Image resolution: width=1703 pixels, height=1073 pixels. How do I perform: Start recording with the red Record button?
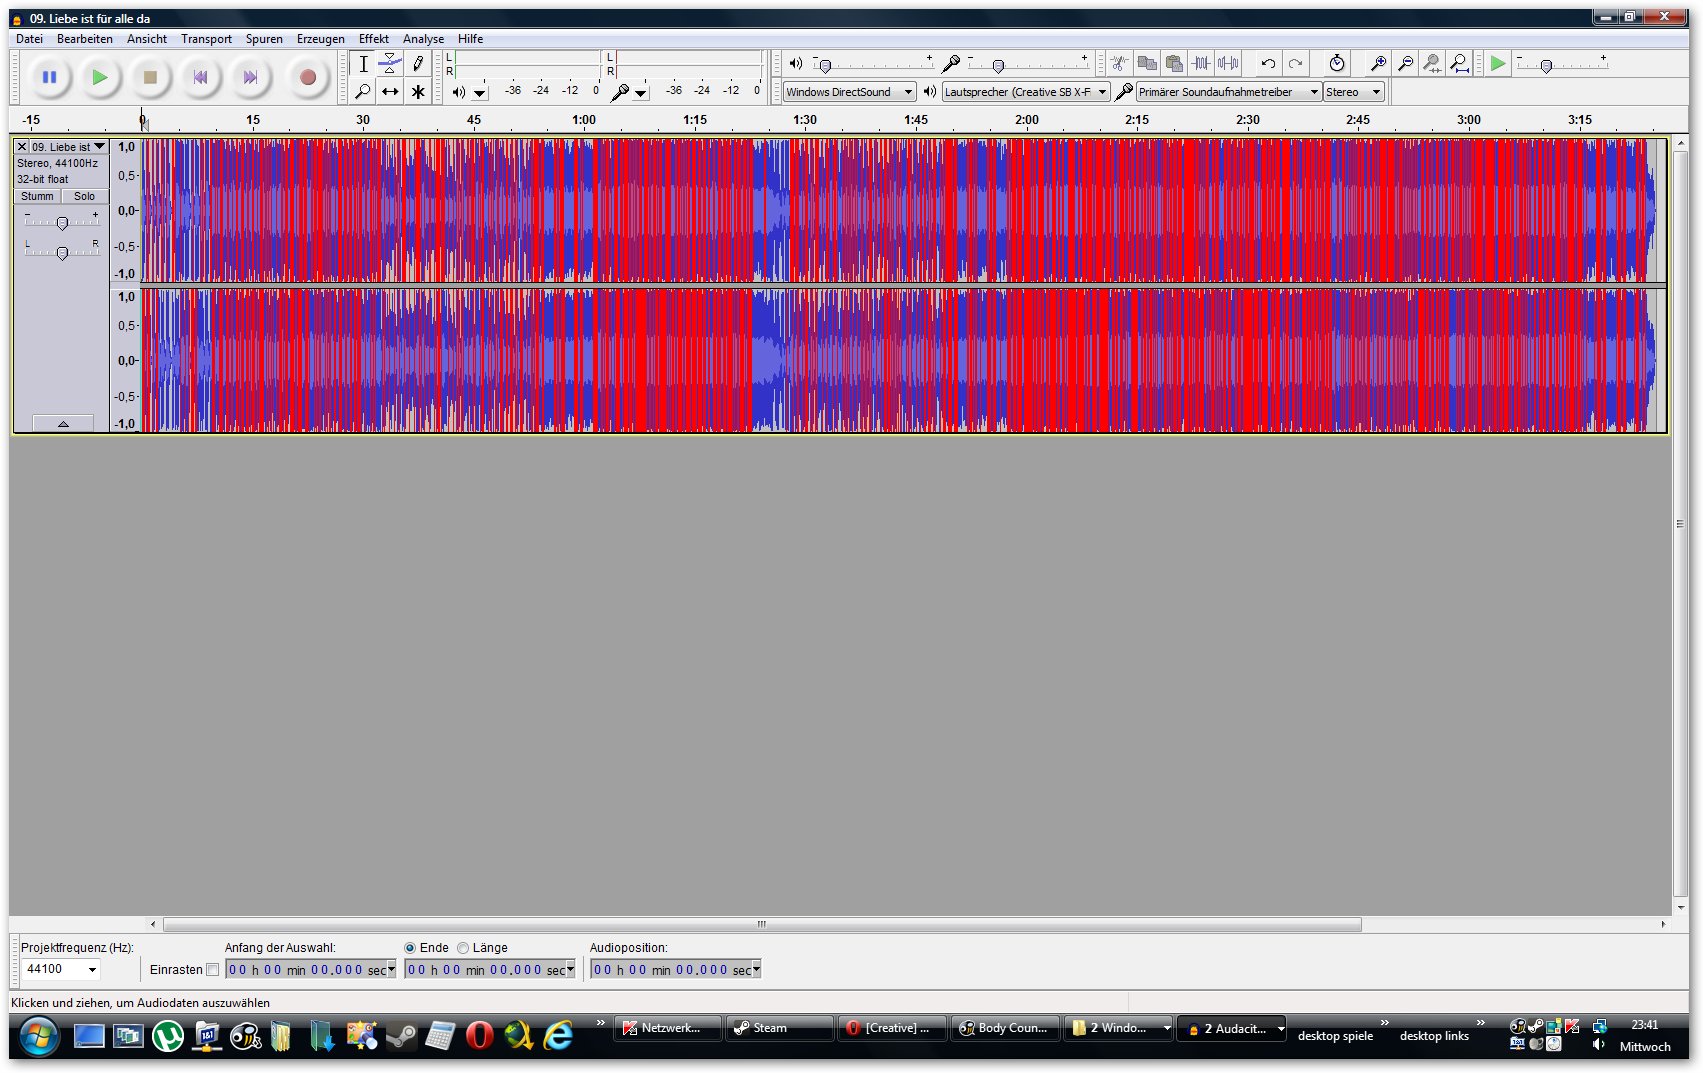(308, 77)
